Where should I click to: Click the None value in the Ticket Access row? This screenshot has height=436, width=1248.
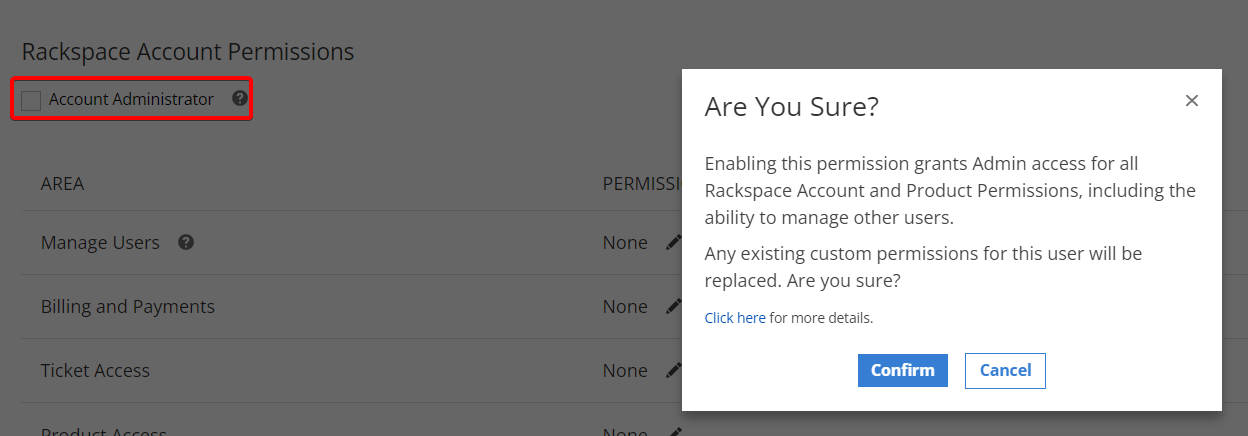click(x=625, y=371)
